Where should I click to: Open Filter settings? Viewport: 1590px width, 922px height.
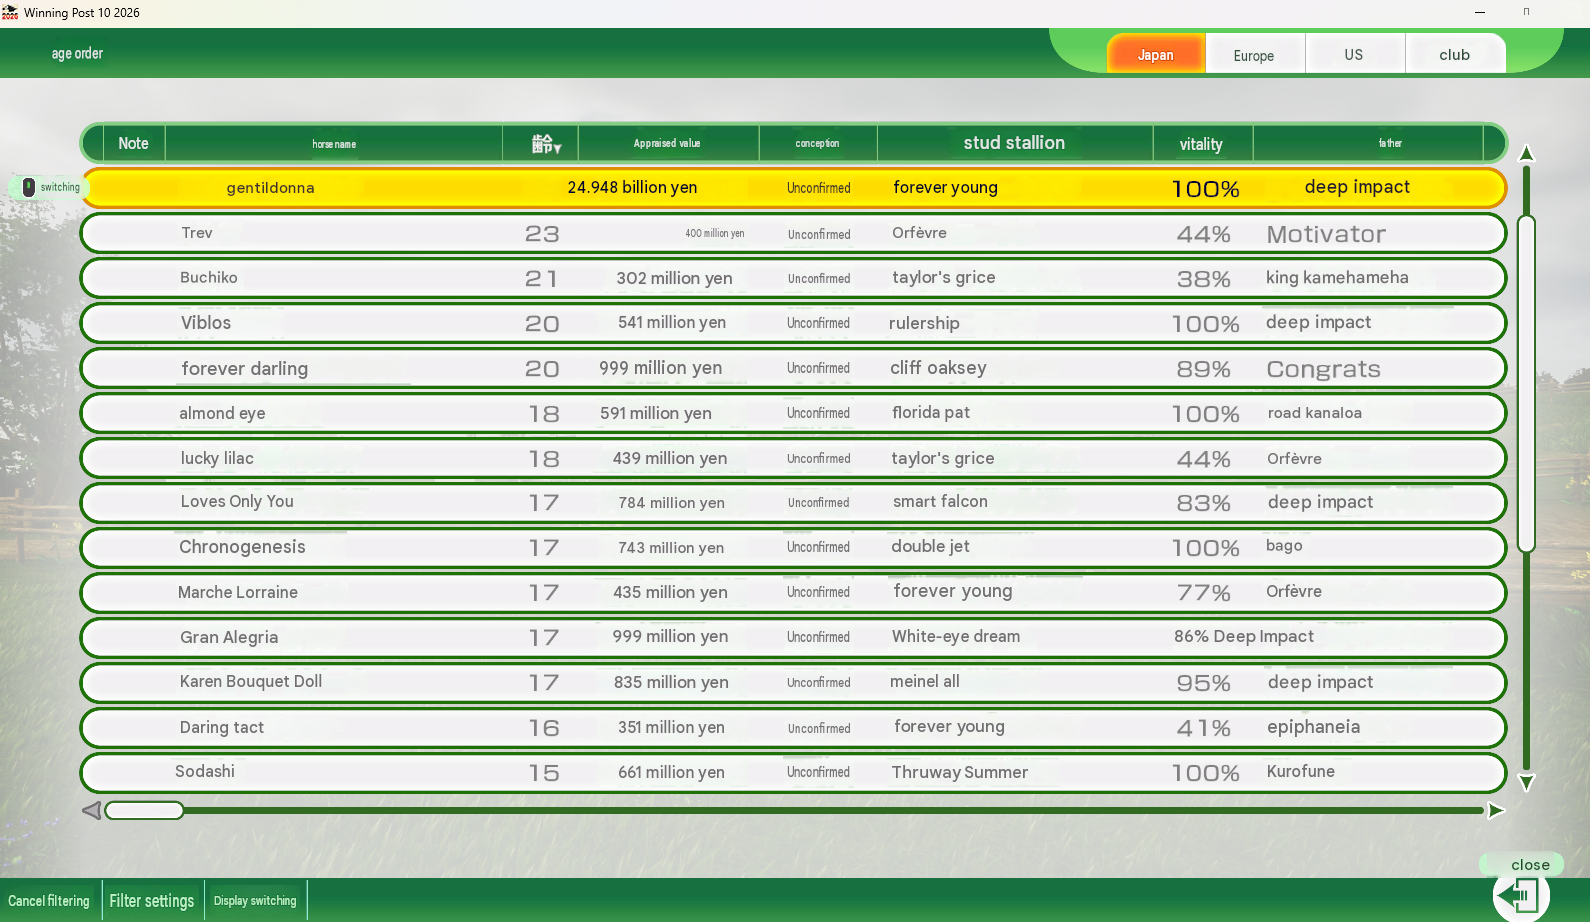[x=152, y=901]
